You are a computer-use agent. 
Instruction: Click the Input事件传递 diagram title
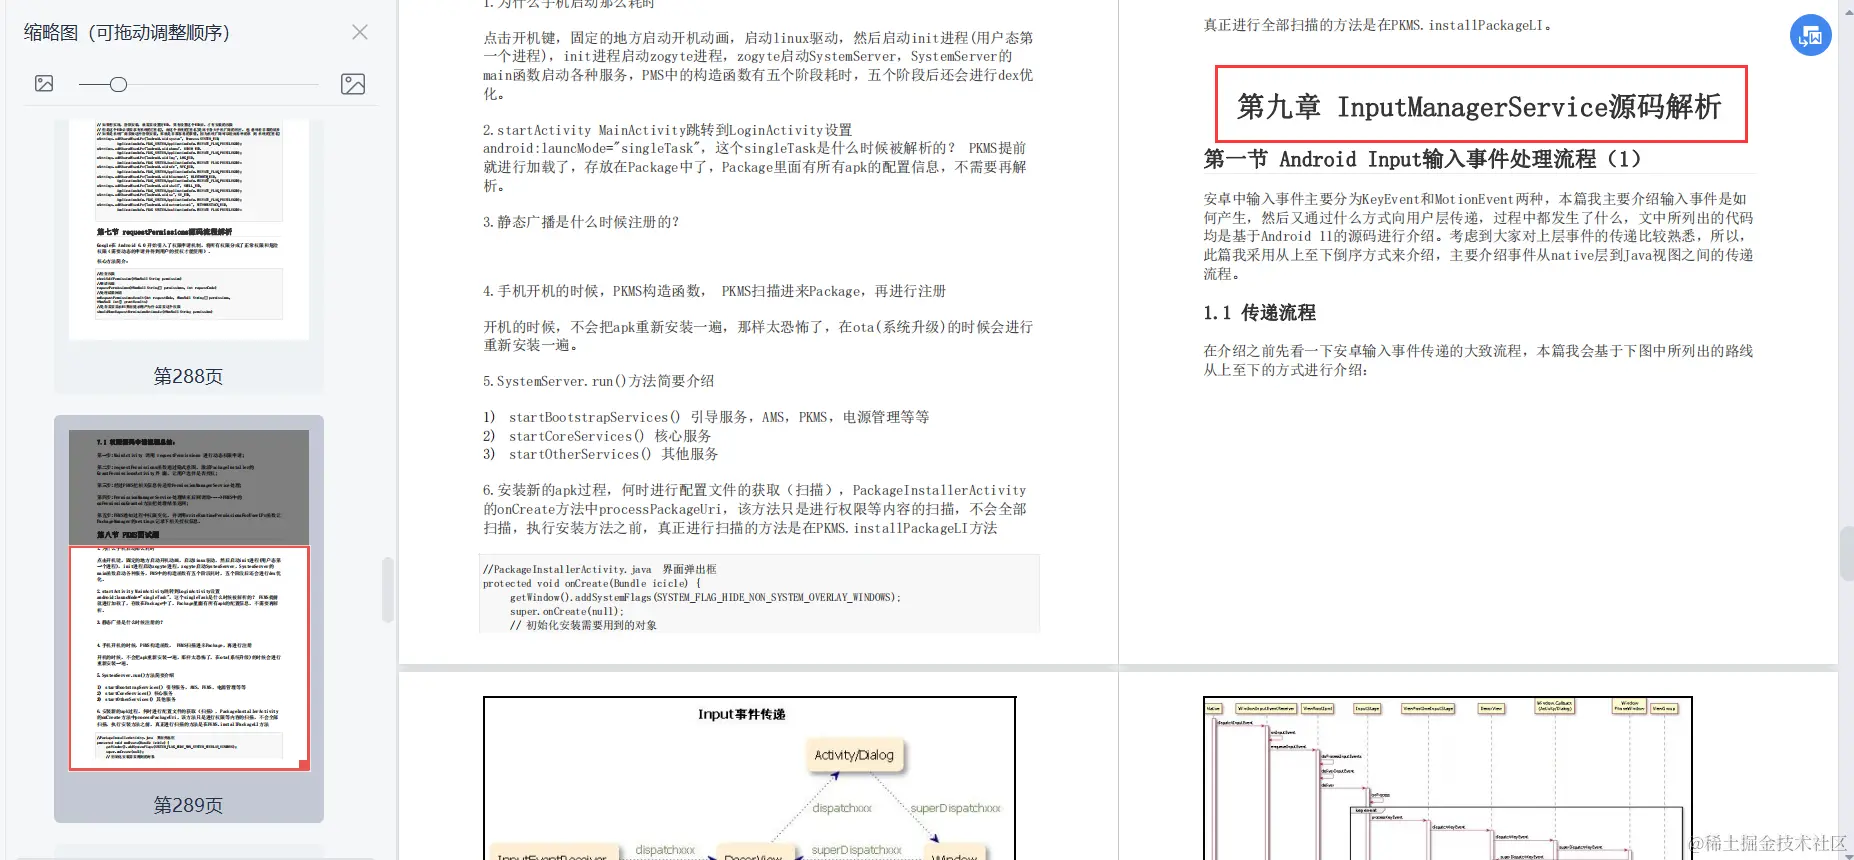(x=742, y=714)
